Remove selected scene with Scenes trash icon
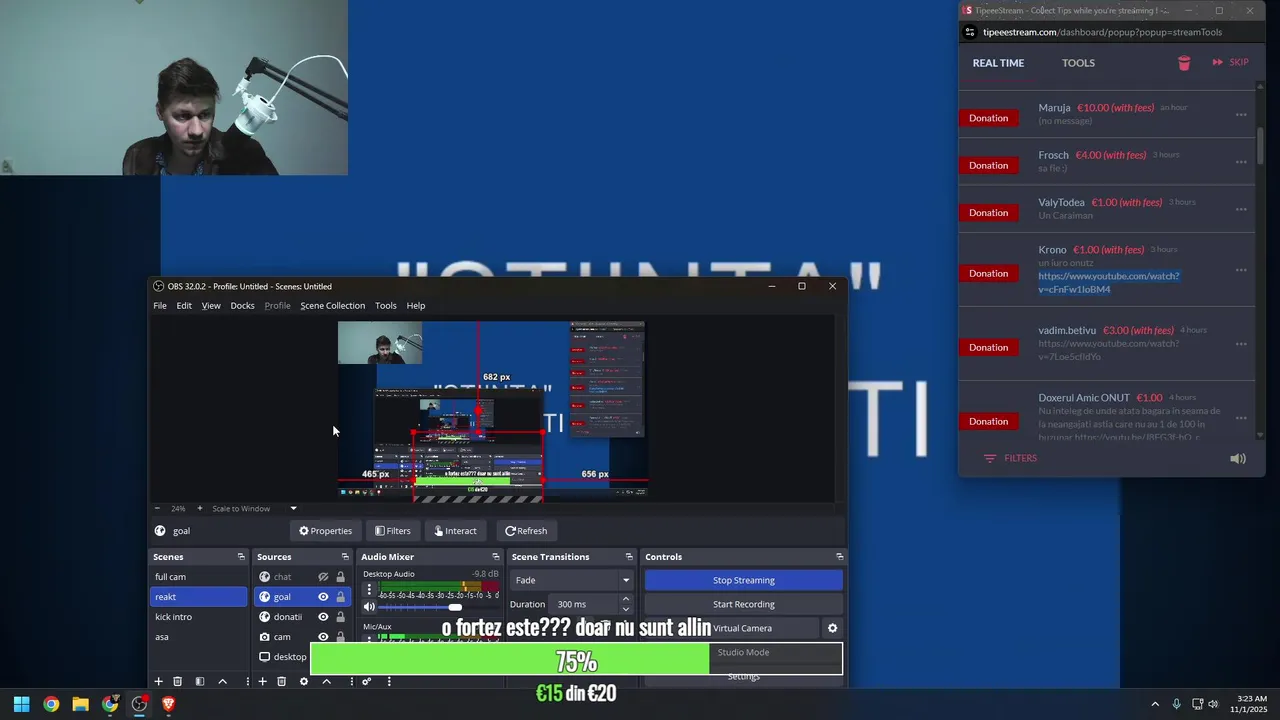1280x720 pixels. pos(178,681)
